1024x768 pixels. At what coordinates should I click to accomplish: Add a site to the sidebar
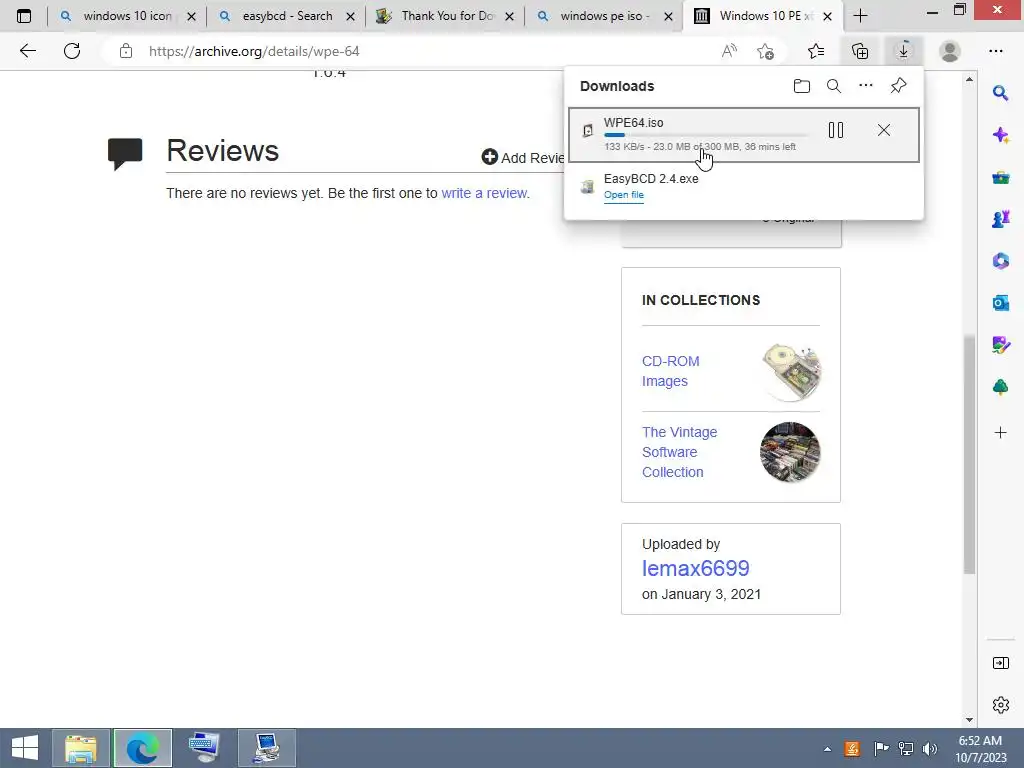pyautogui.click(x=1000, y=432)
